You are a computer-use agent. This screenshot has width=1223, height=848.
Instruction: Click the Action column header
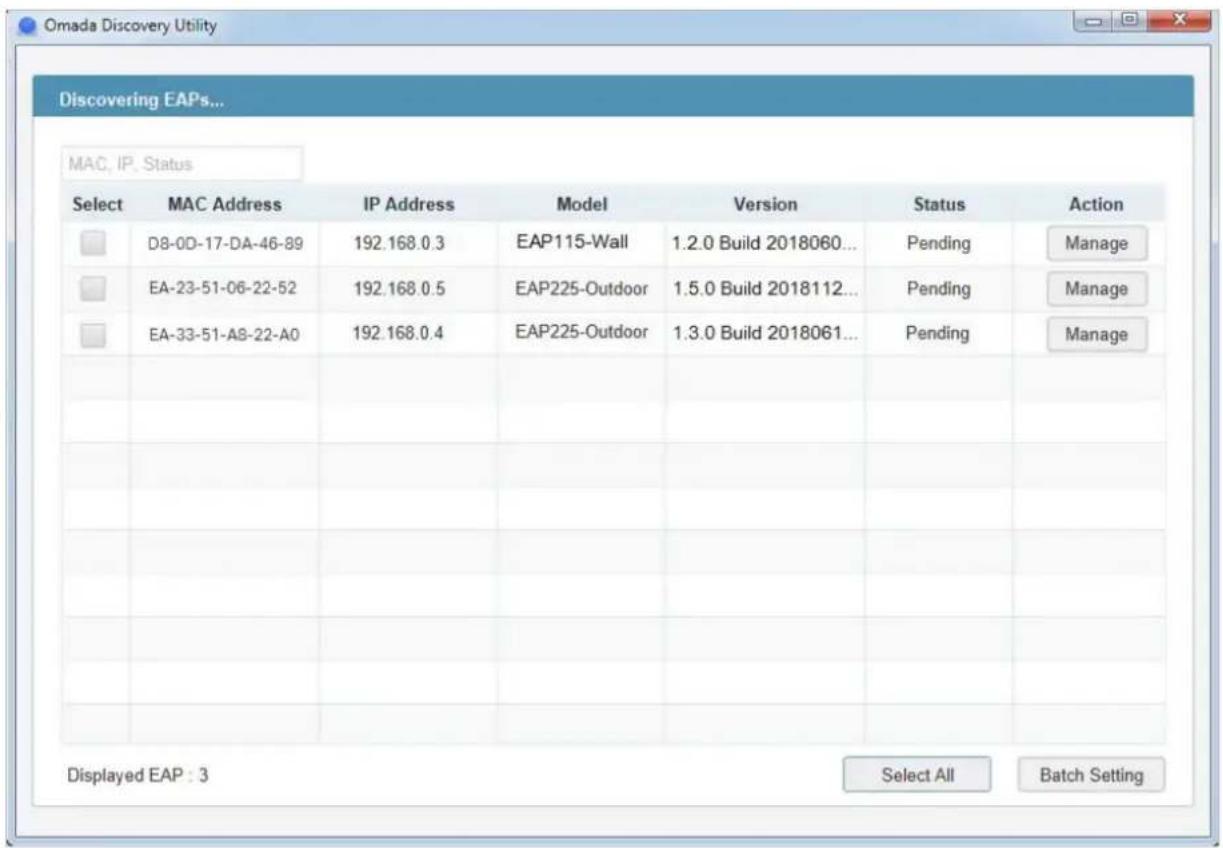pos(1096,204)
